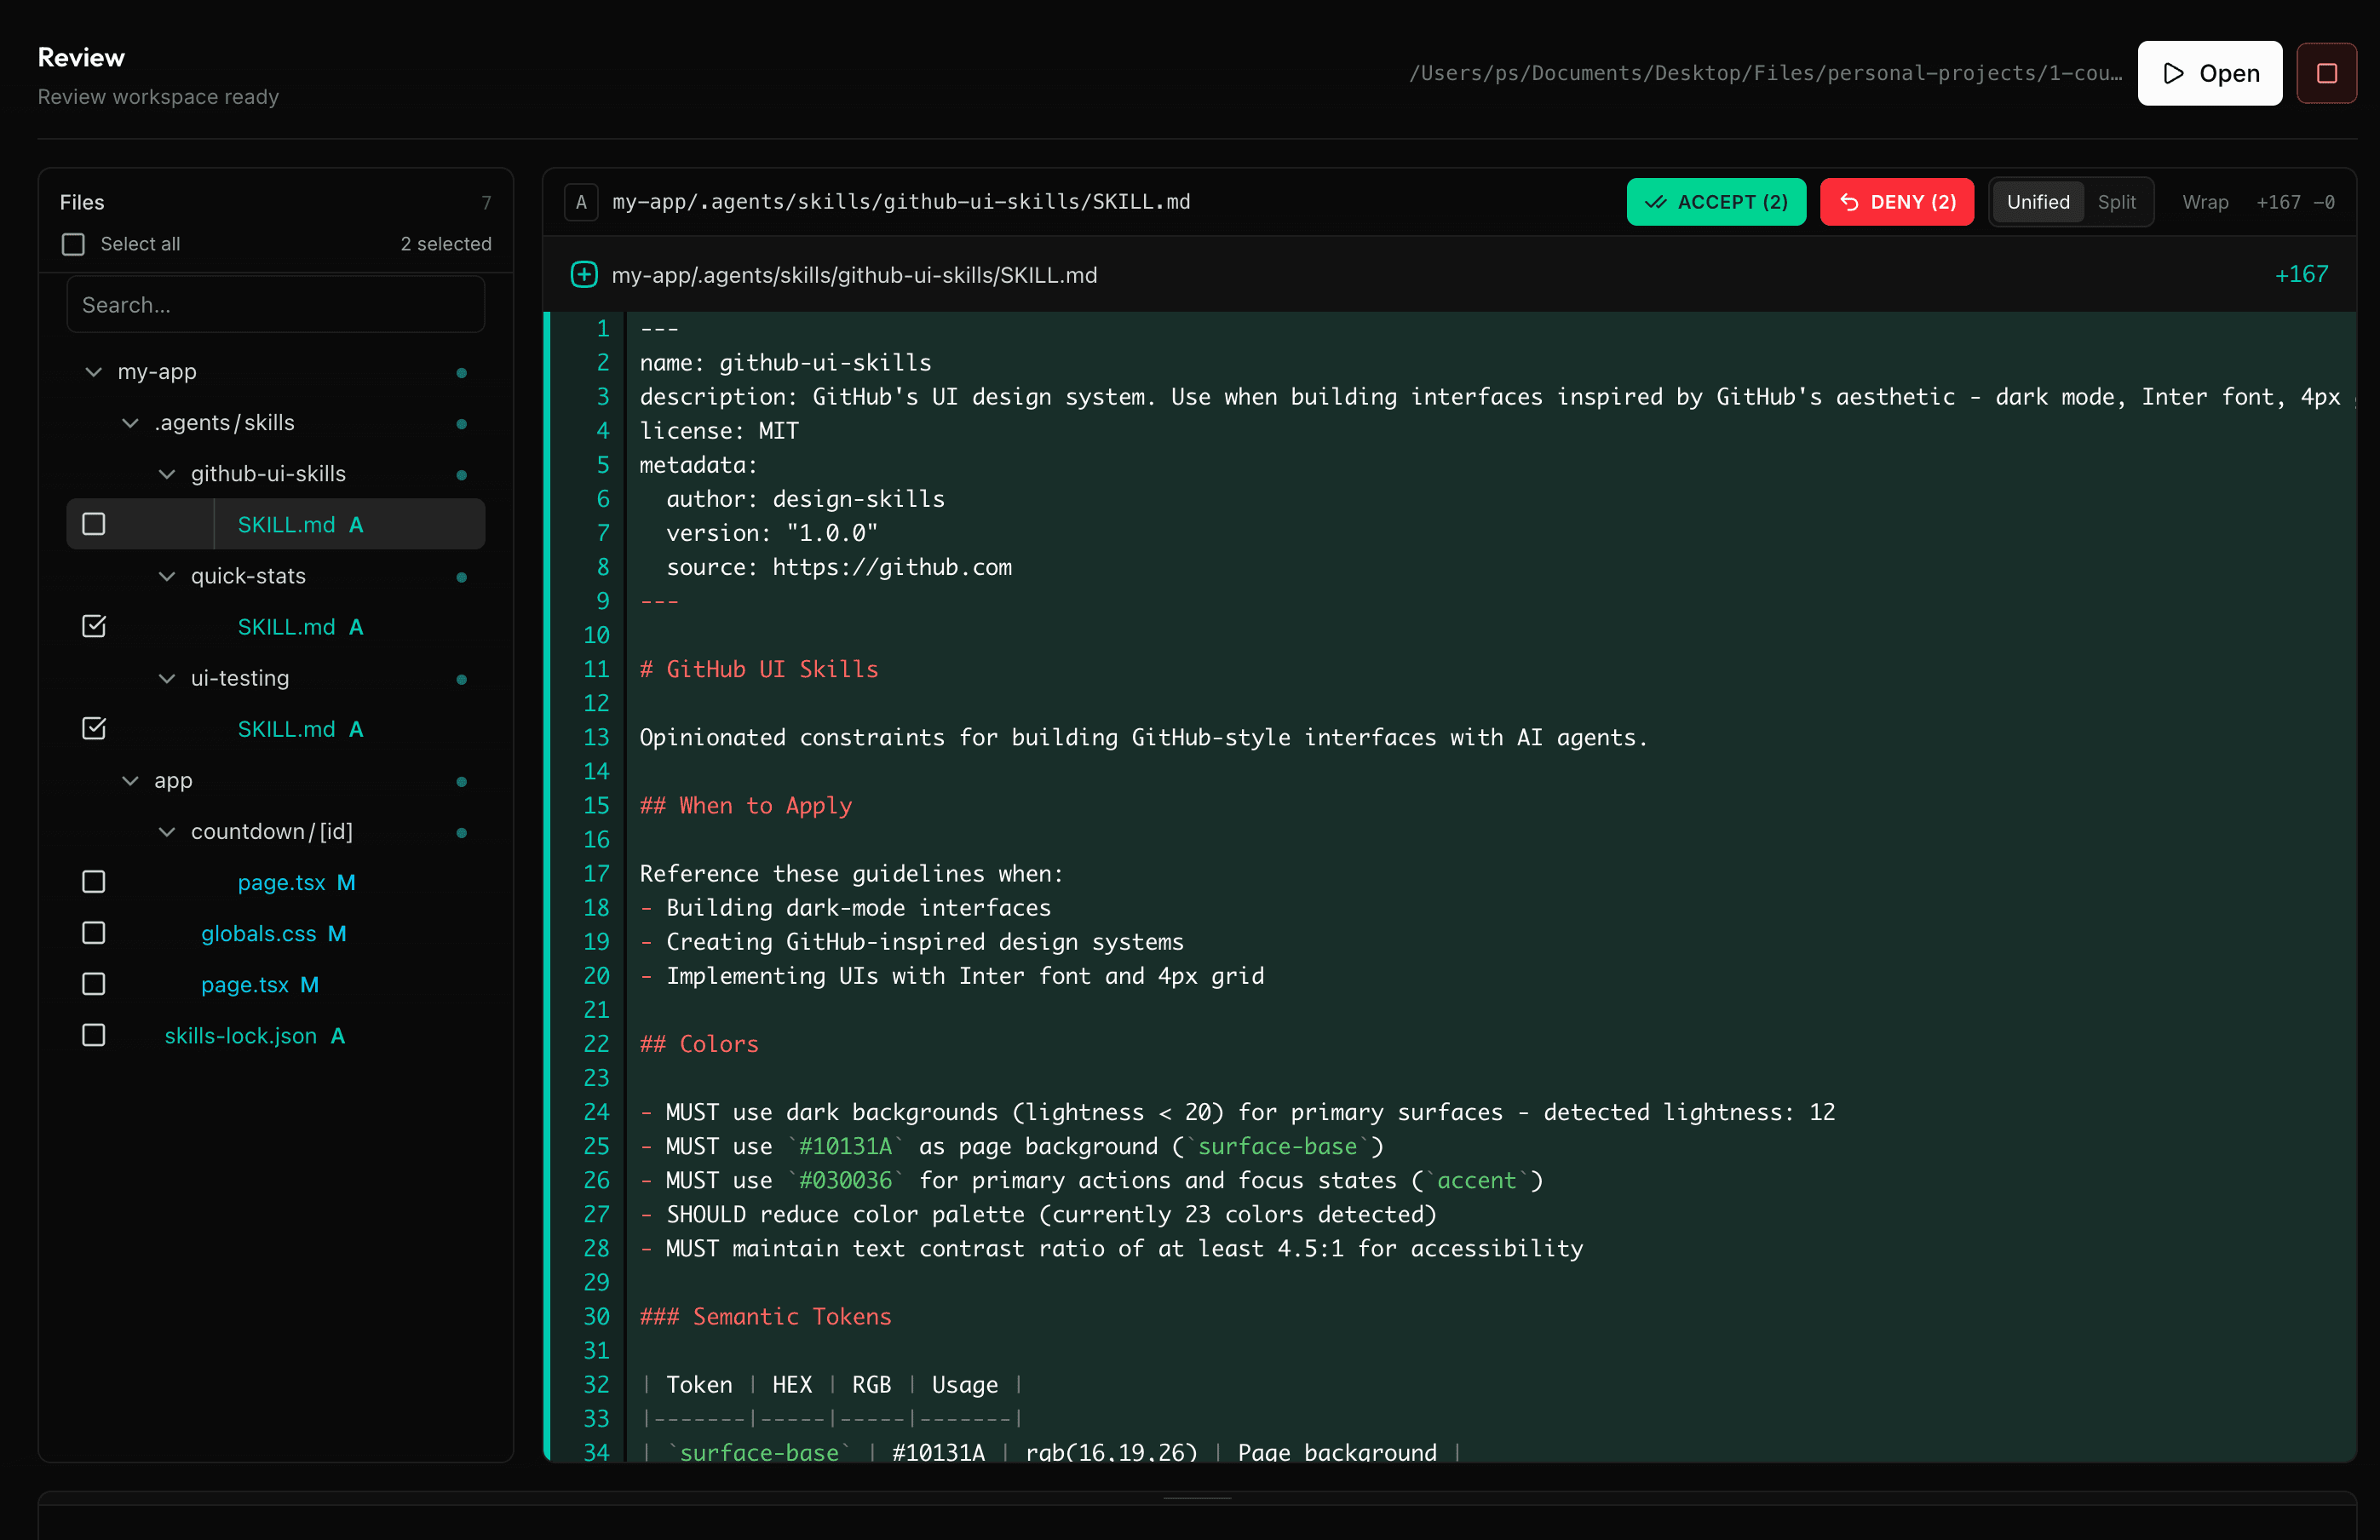Click the truncated /Users/ps/Documents workspace path

[x=1765, y=73]
